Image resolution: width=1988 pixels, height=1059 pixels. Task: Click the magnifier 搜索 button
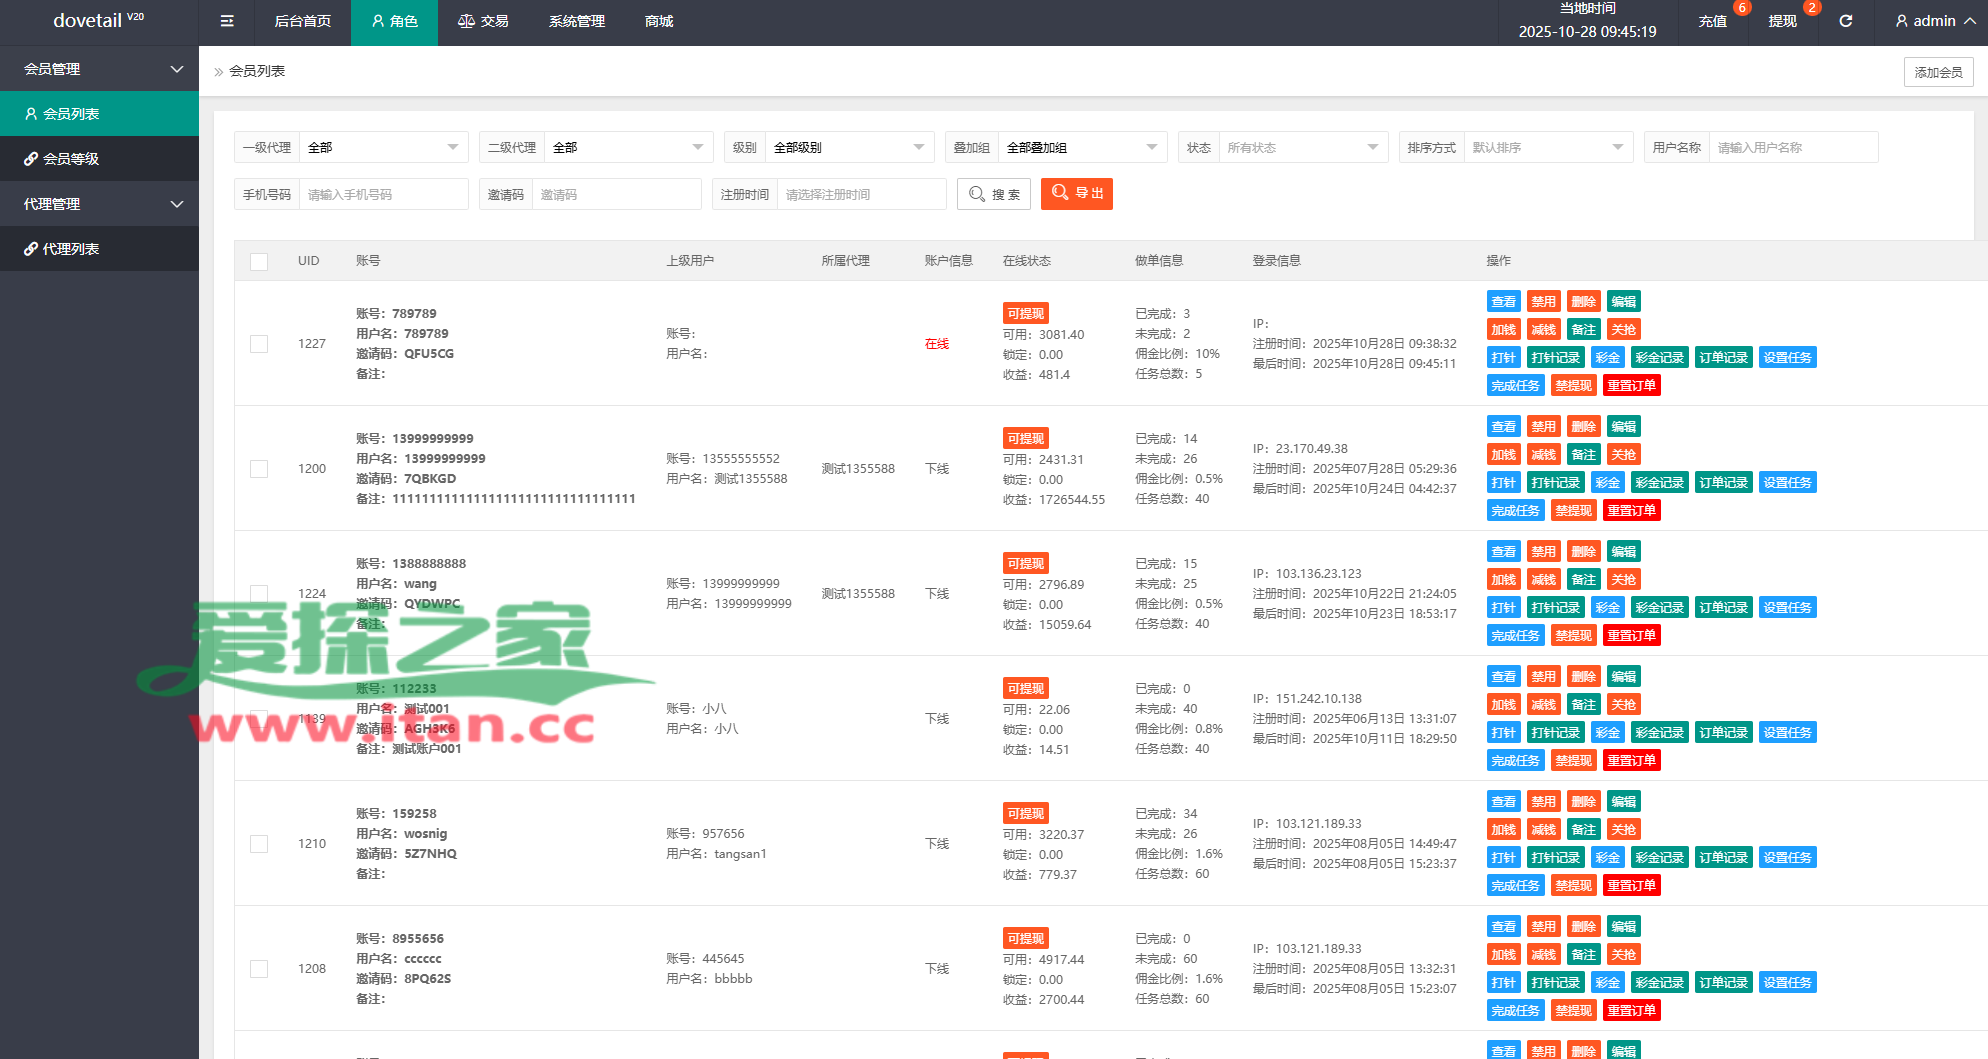(994, 194)
